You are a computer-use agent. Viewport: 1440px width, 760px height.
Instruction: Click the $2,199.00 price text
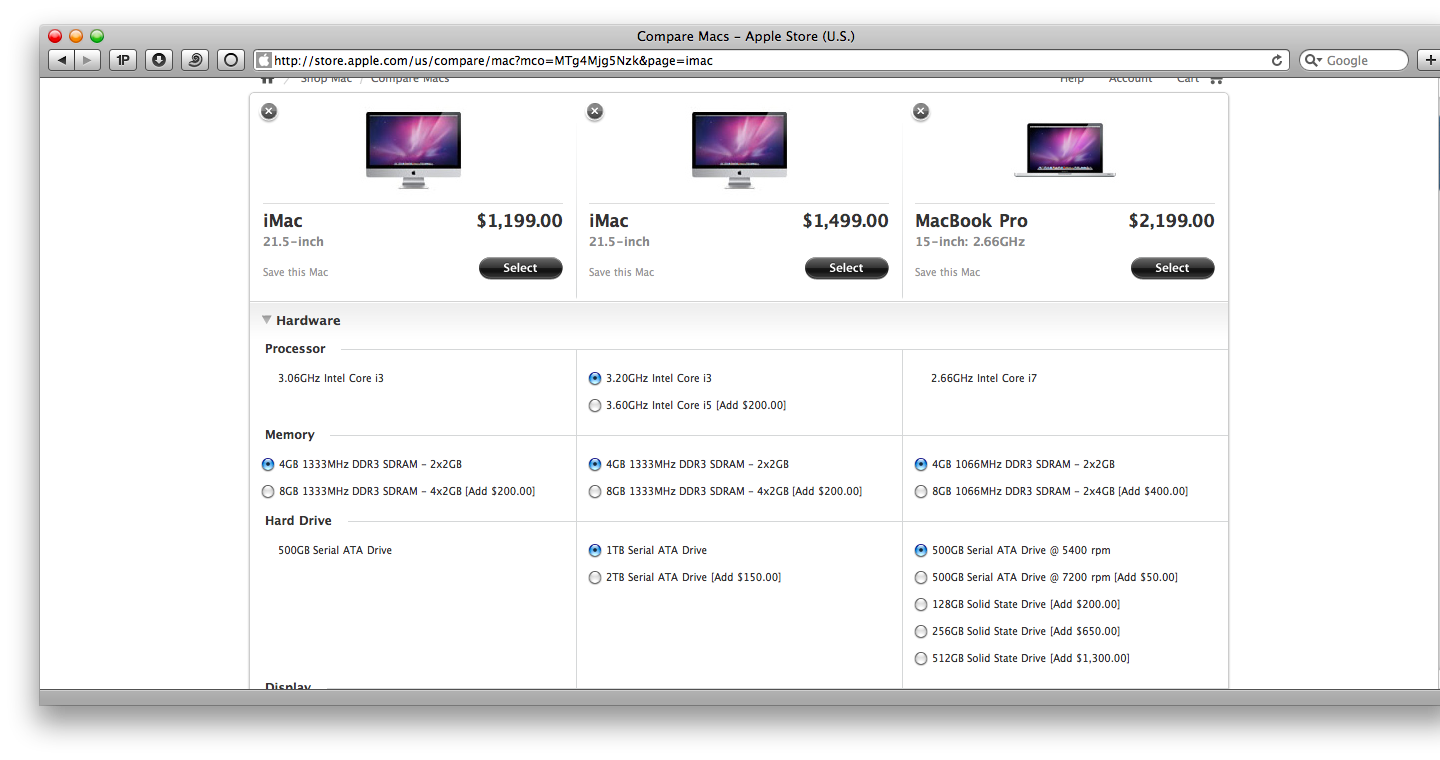1171,221
